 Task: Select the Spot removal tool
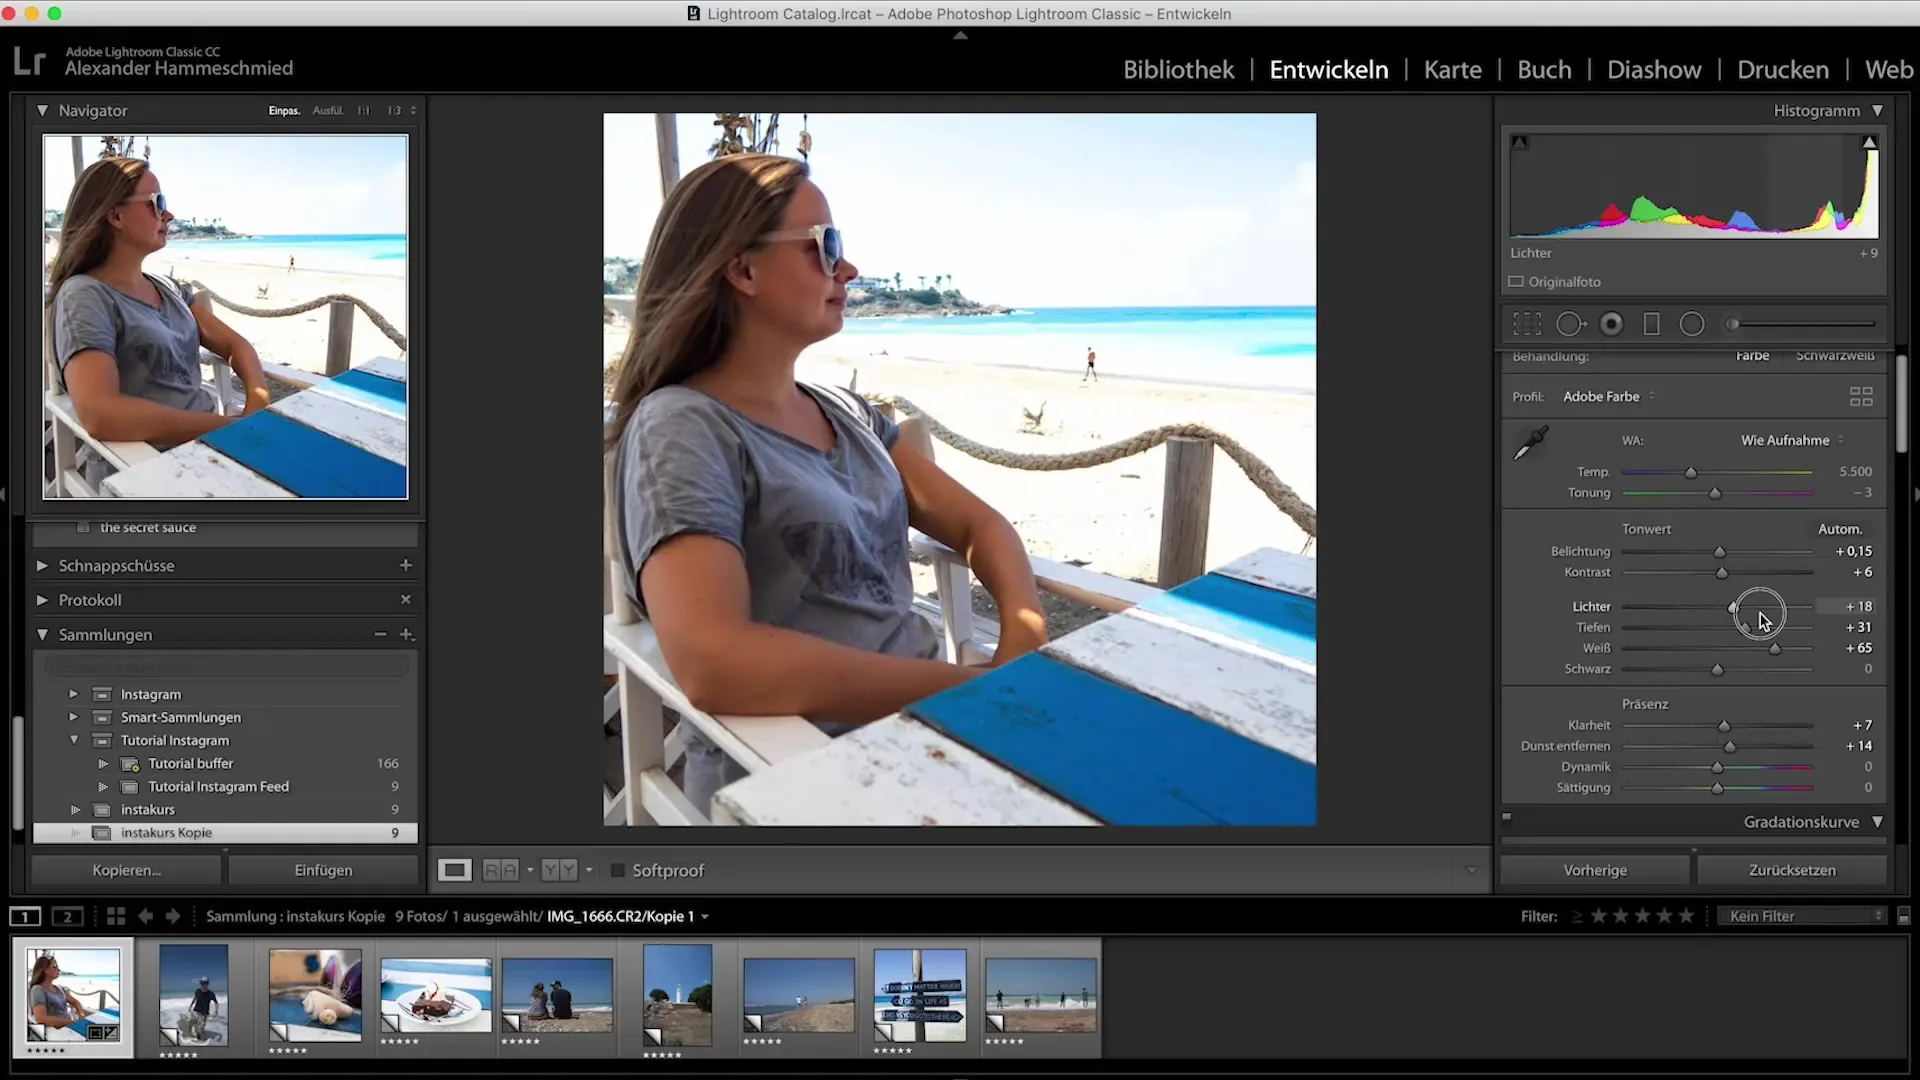tap(1571, 324)
